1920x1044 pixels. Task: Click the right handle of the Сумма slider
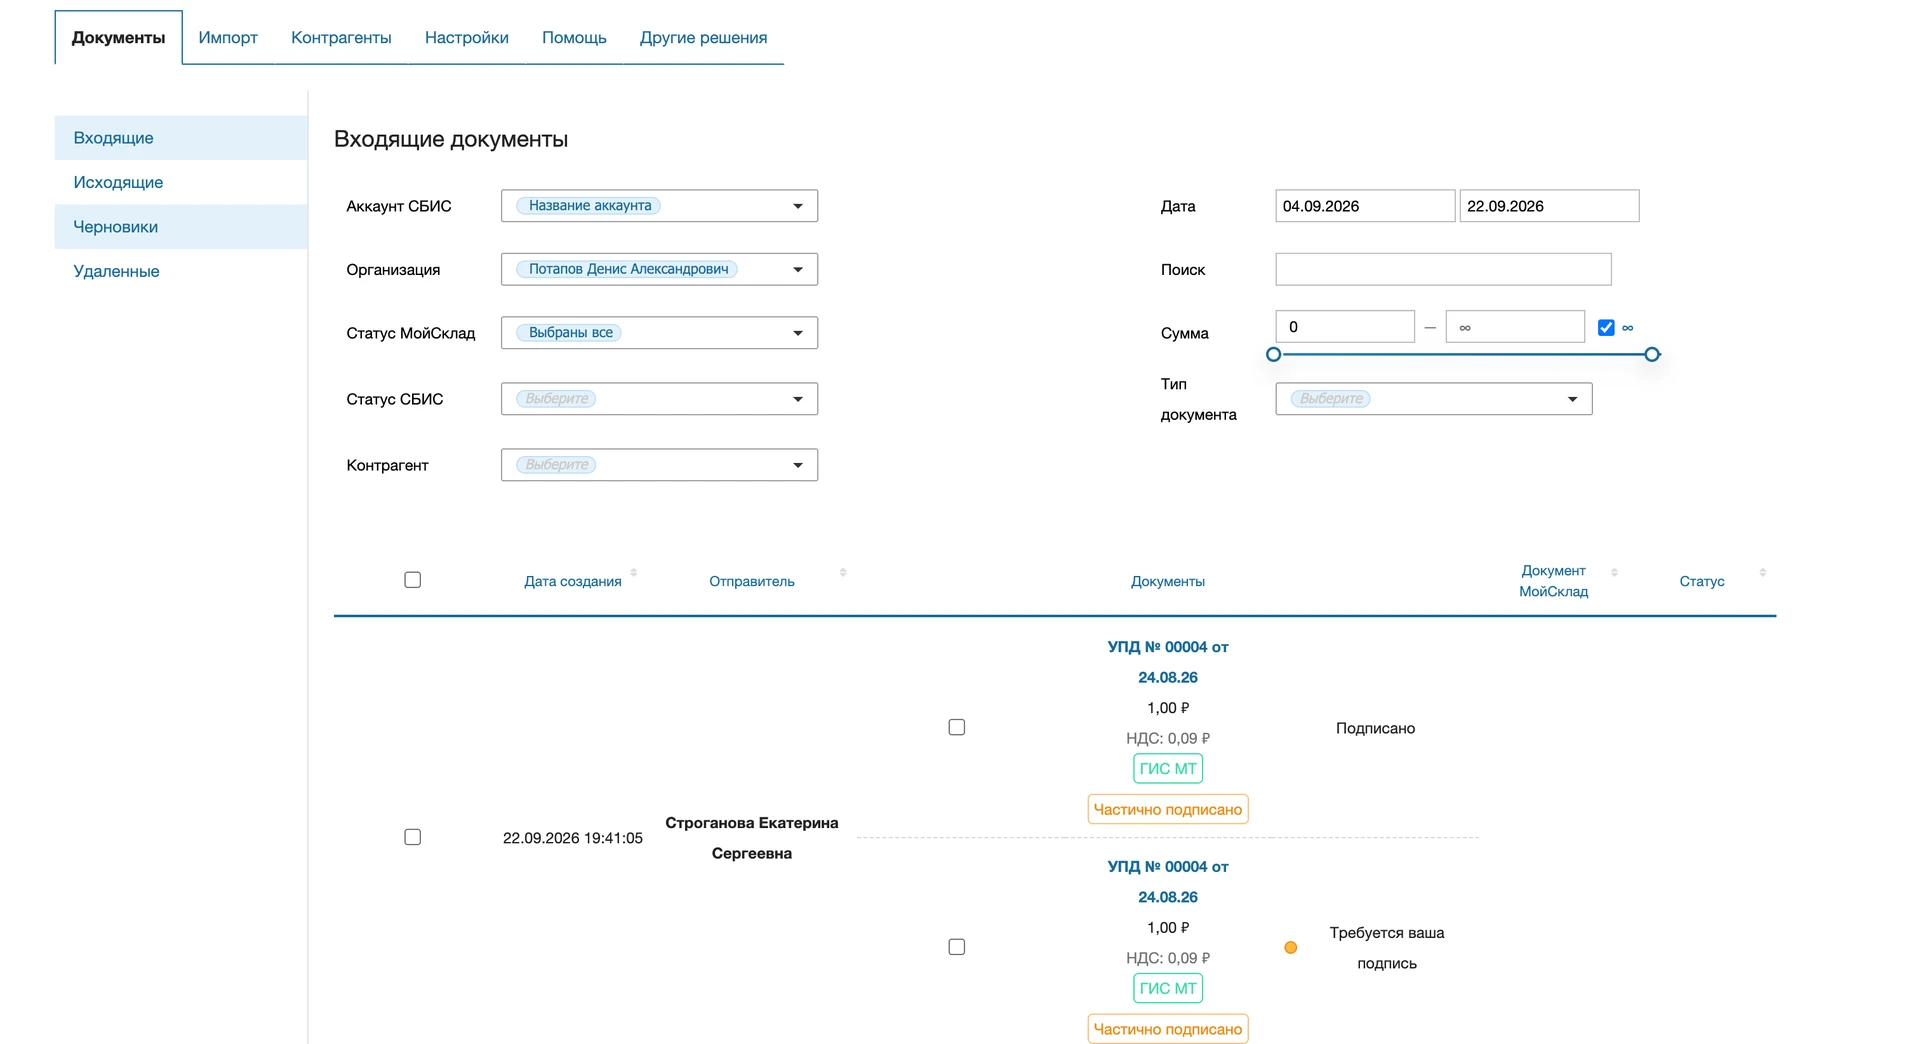click(1652, 354)
